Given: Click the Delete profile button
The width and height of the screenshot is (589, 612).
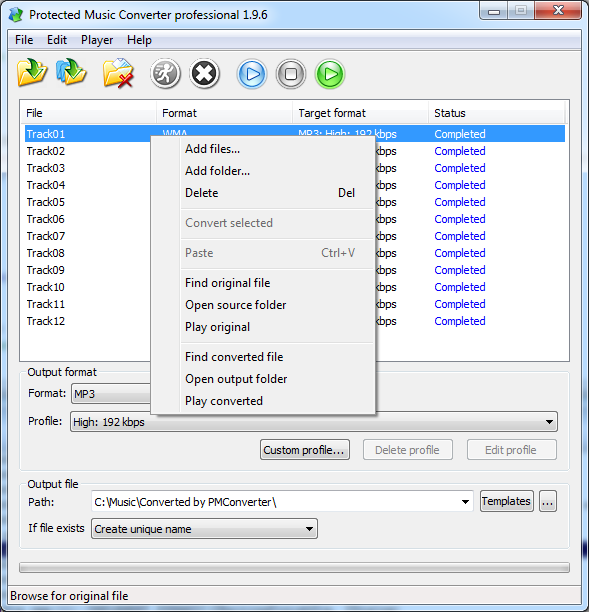Looking at the screenshot, I should tap(407, 450).
